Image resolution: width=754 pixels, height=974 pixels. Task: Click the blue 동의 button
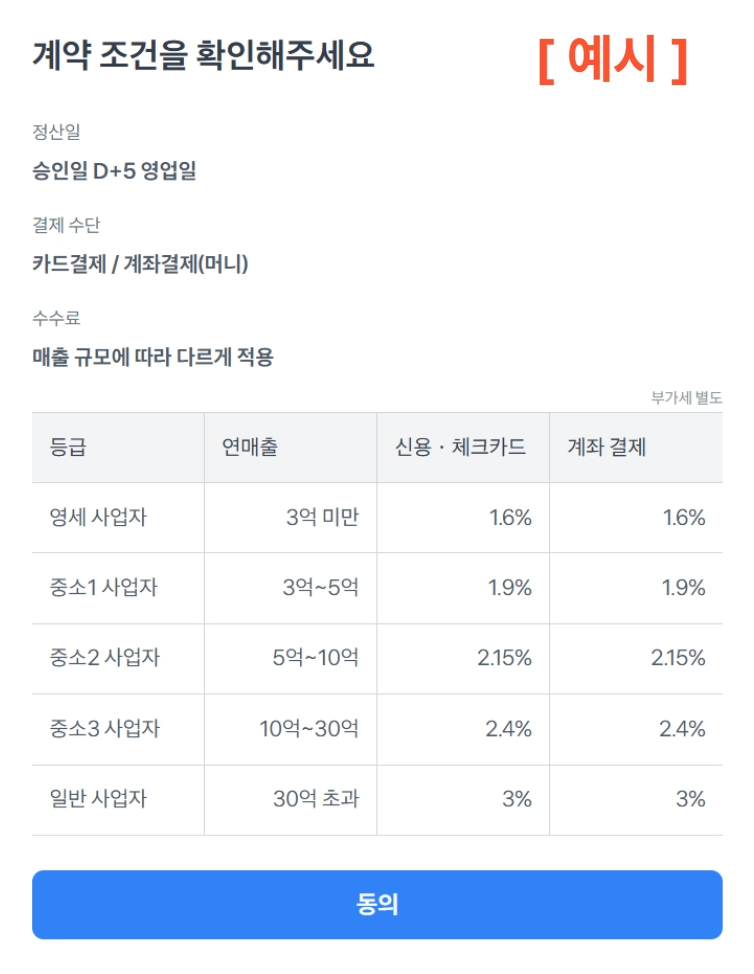pyautogui.click(x=377, y=904)
